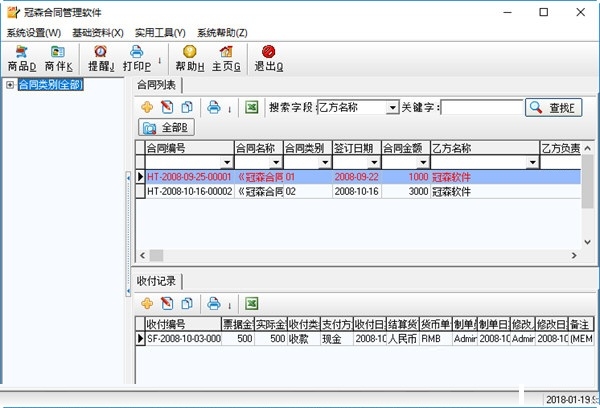This screenshot has width=600, height=408.
Task: Sort by the 乙方名称 column header
Action: (485, 148)
